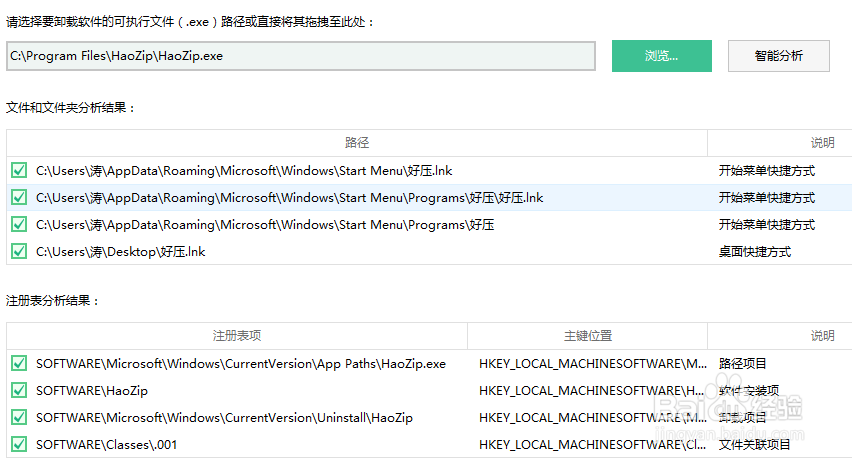Uncheck the SOFTWARE\HaoZip registry checkbox
Viewport: 852px width, 464px height.
(x=19, y=390)
